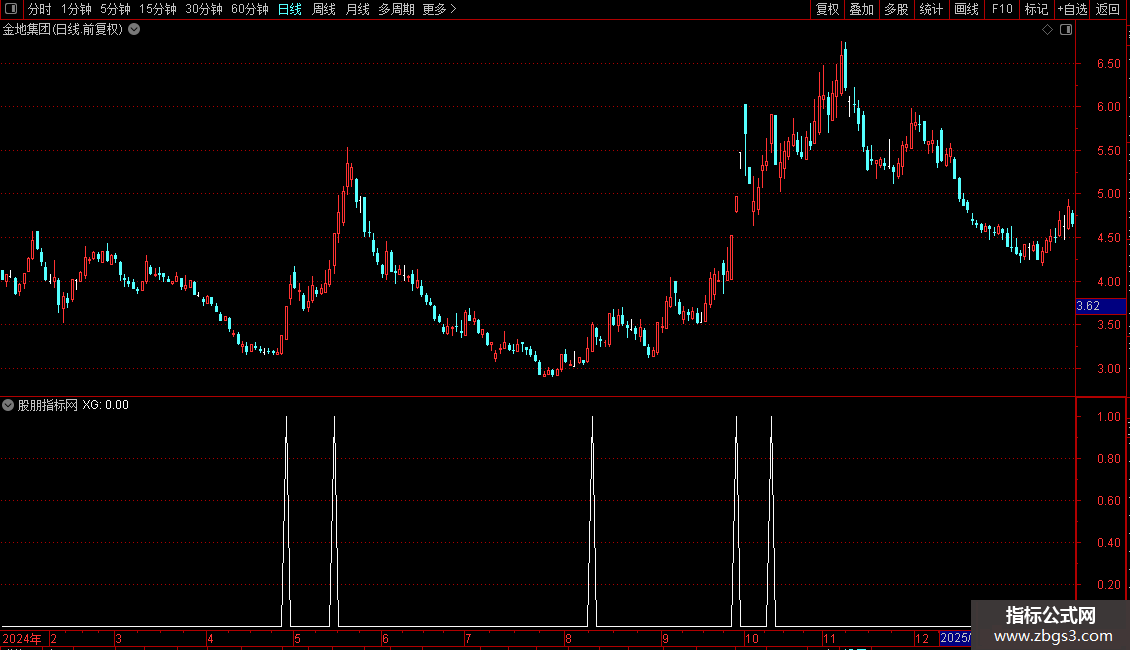Click the diamond icon in chart header
This screenshot has height=650, width=1130.
coord(1048,30)
